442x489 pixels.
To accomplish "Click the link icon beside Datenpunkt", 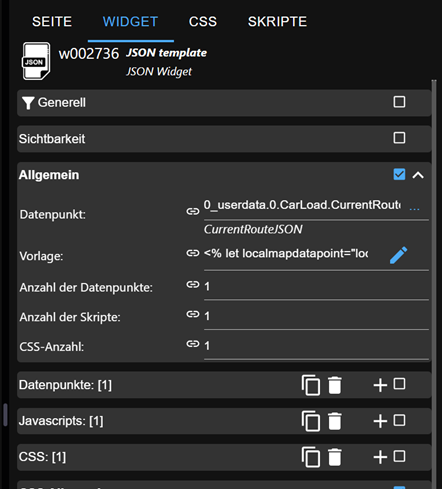I will (193, 211).
